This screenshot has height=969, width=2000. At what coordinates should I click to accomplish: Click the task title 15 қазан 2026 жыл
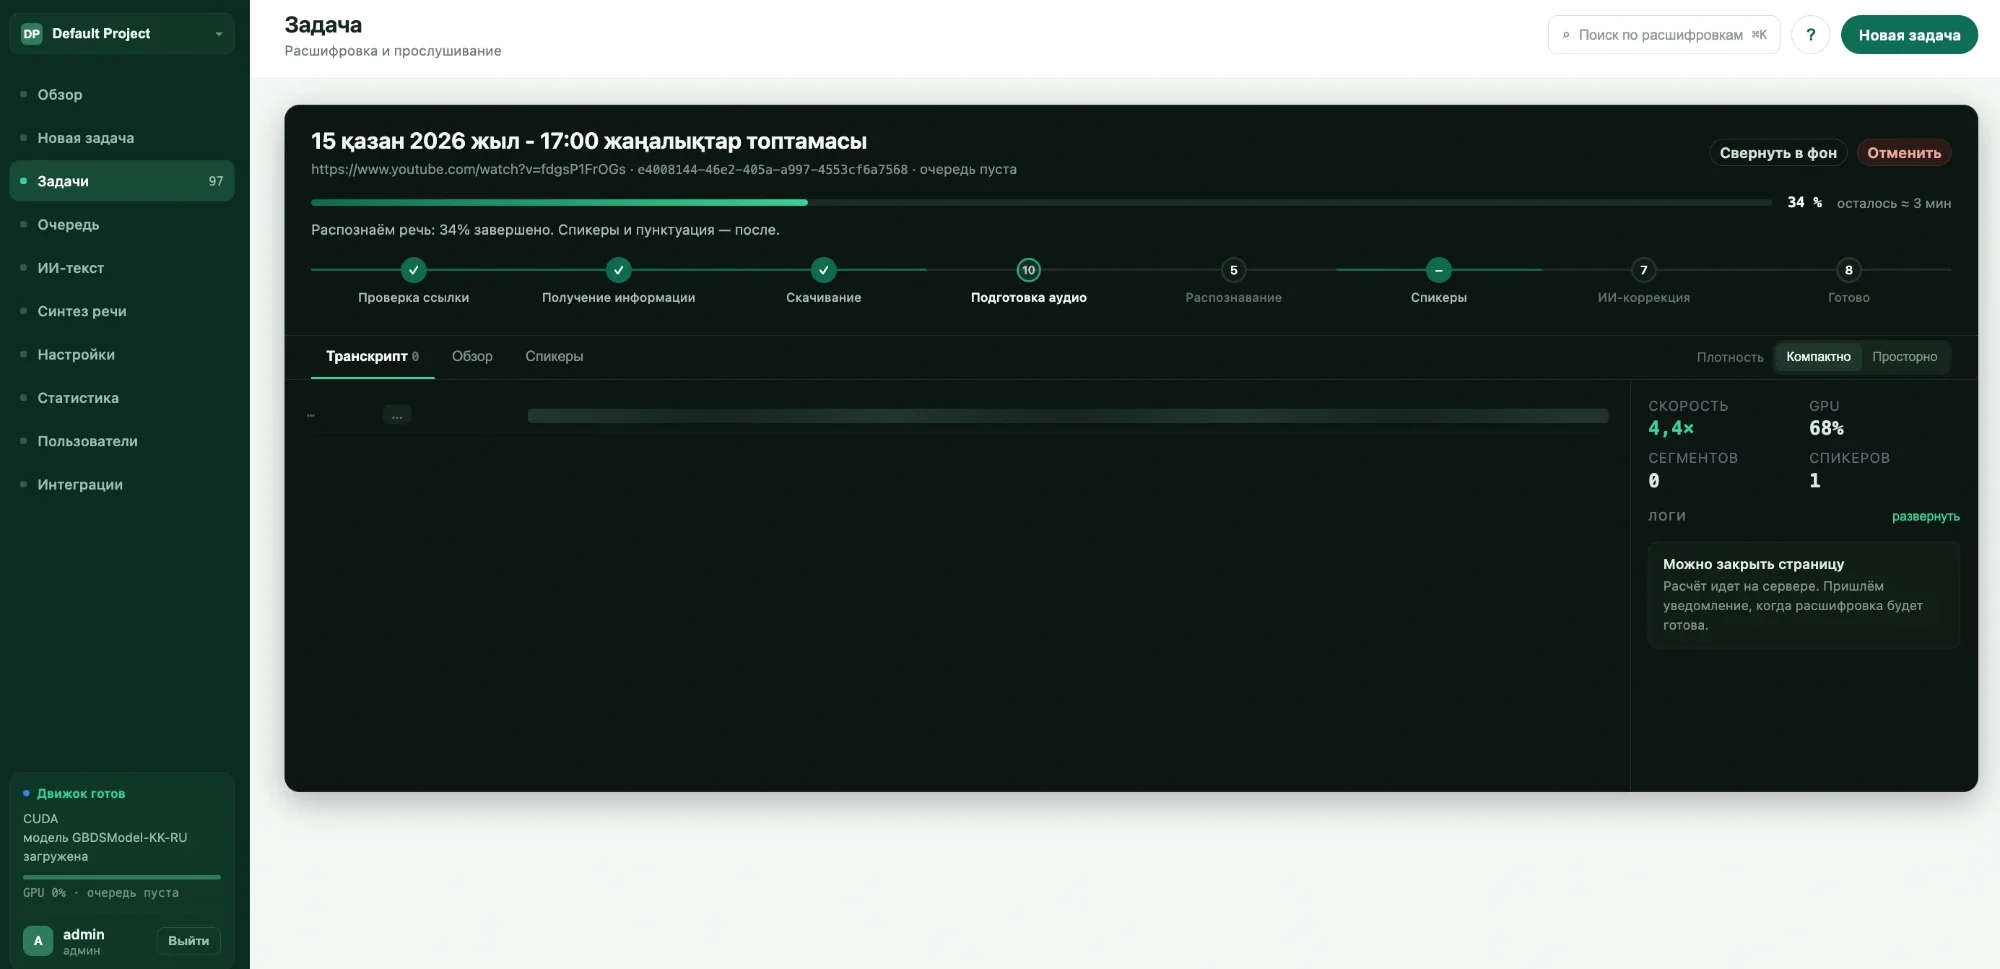coord(589,141)
